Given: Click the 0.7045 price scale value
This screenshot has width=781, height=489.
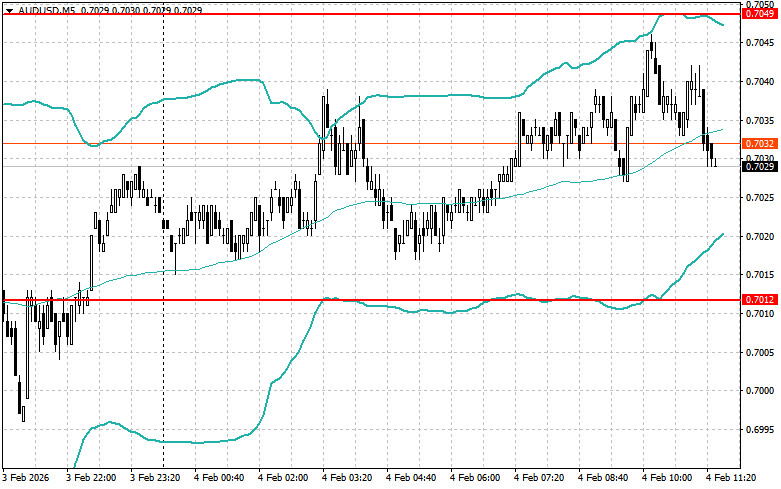Looking at the screenshot, I should [760, 43].
